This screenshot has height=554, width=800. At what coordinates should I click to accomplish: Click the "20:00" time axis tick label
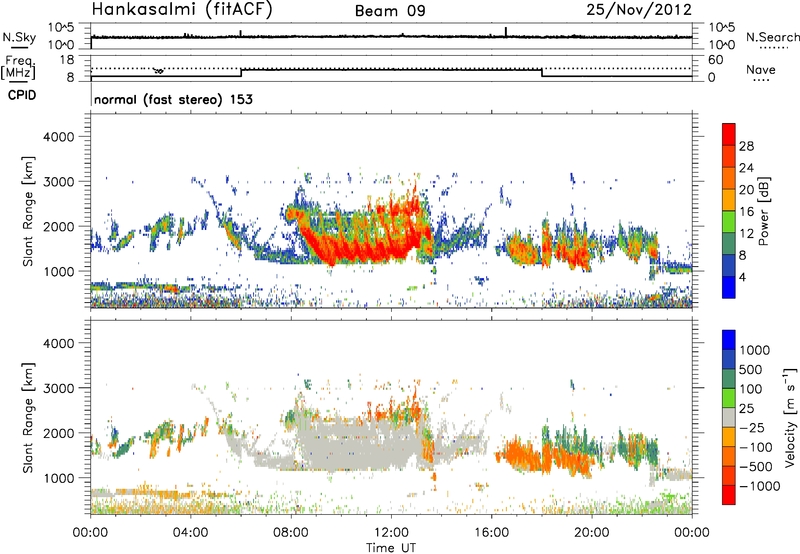pyautogui.click(x=592, y=533)
